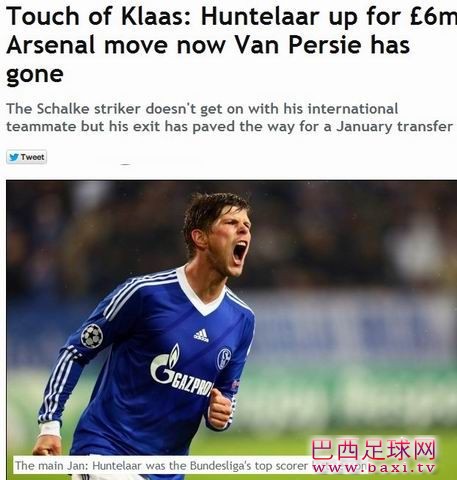Click the player's white wristband
457x480 pixels.
(50, 430)
